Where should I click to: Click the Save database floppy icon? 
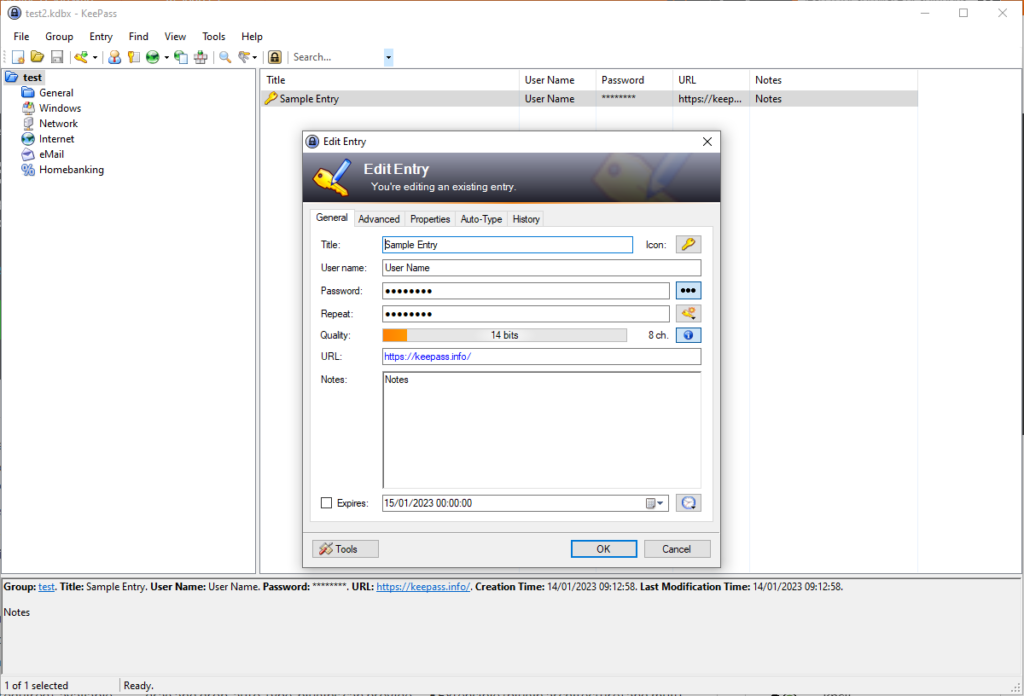click(57, 57)
